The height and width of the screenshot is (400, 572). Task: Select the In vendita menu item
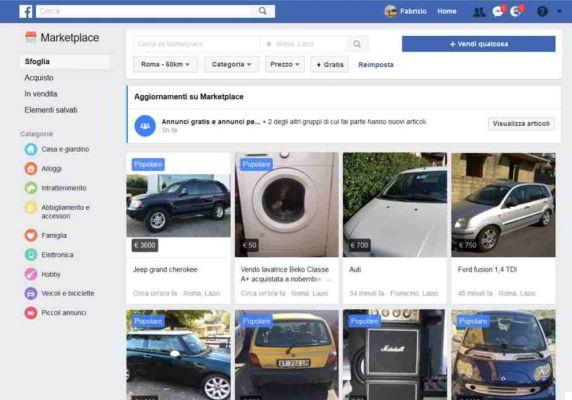(41, 94)
